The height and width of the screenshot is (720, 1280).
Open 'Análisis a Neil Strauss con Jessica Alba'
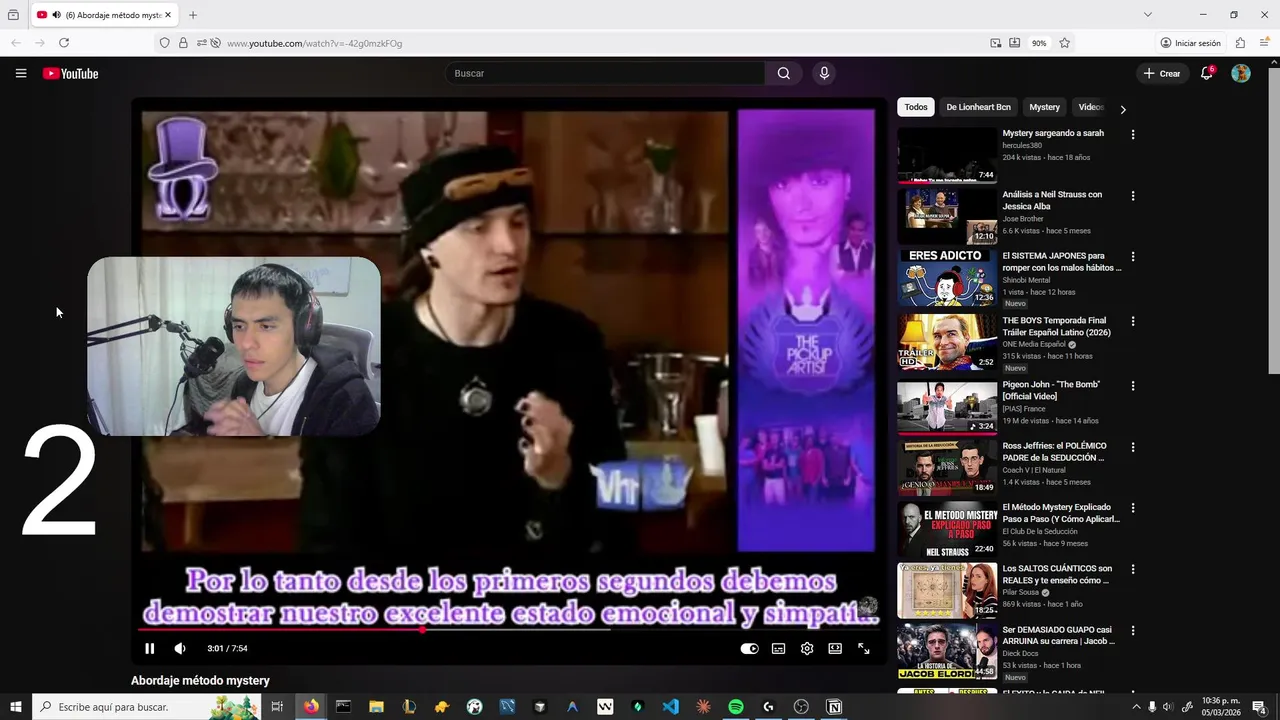1052,200
